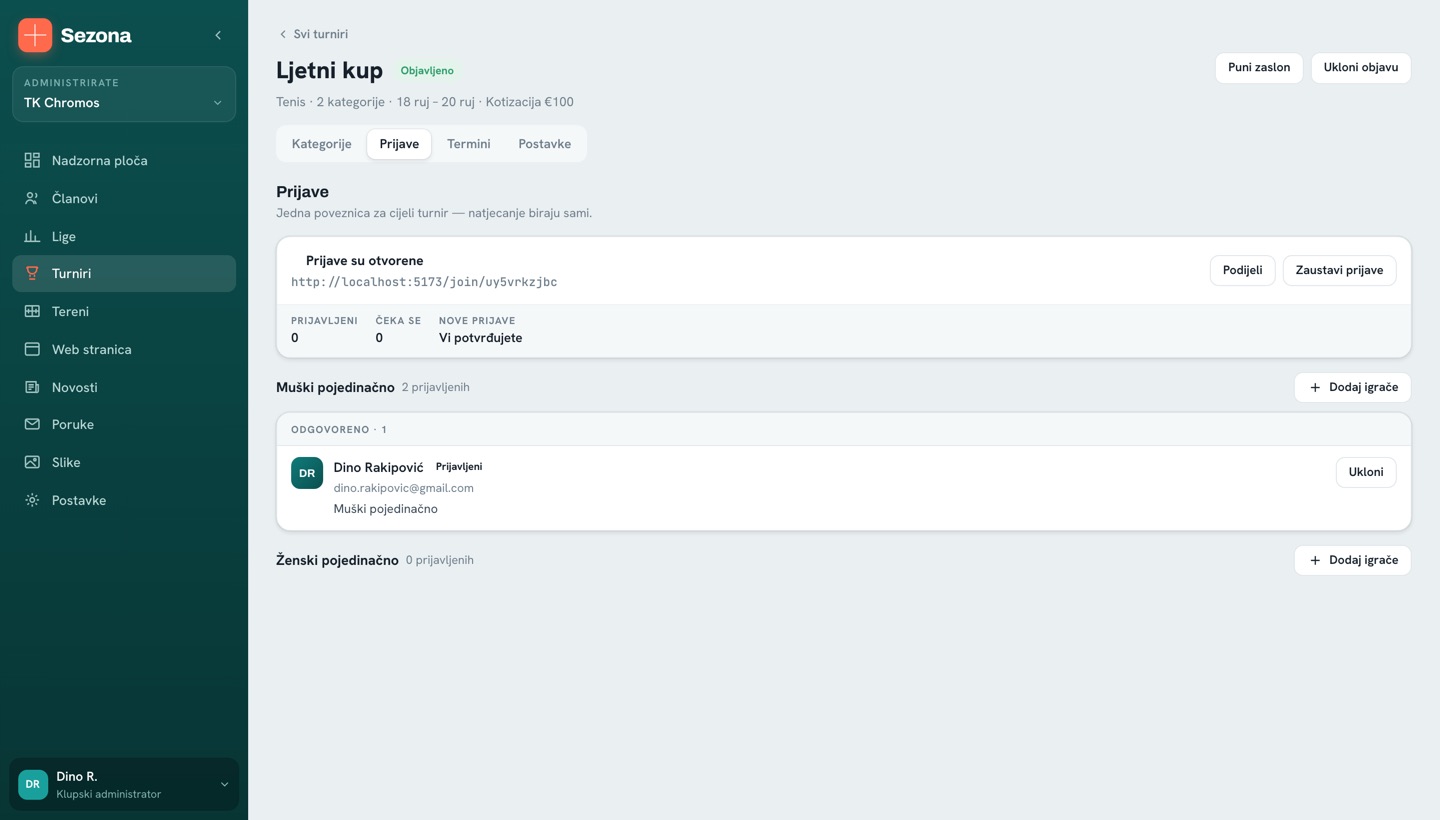Remove Dino Rakipović with Ukloni button
The width and height of the screenshot is (1440, 820).
(x=1366, y=472)
